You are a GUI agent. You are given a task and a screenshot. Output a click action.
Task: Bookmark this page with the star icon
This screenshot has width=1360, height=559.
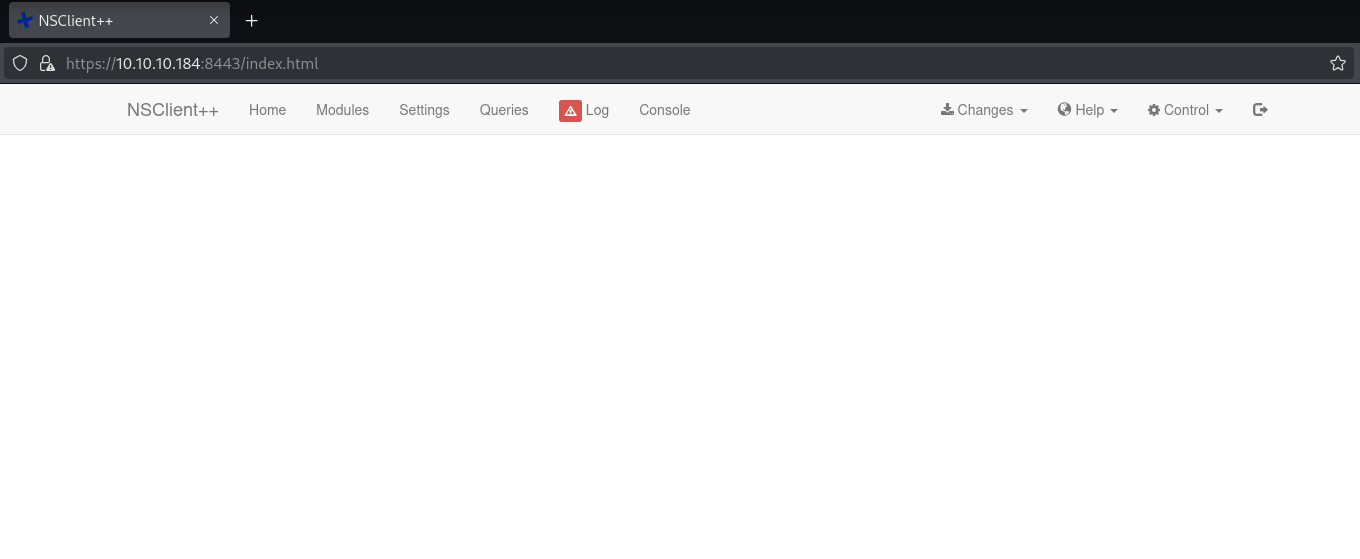tap(1337, 64)
